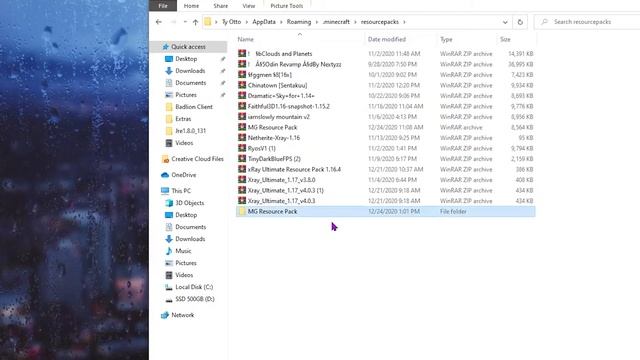The image size is (640, 360).
Task: Select Faithful3D1.16-snapshot-1.15.2 archive
Action: 385,107
